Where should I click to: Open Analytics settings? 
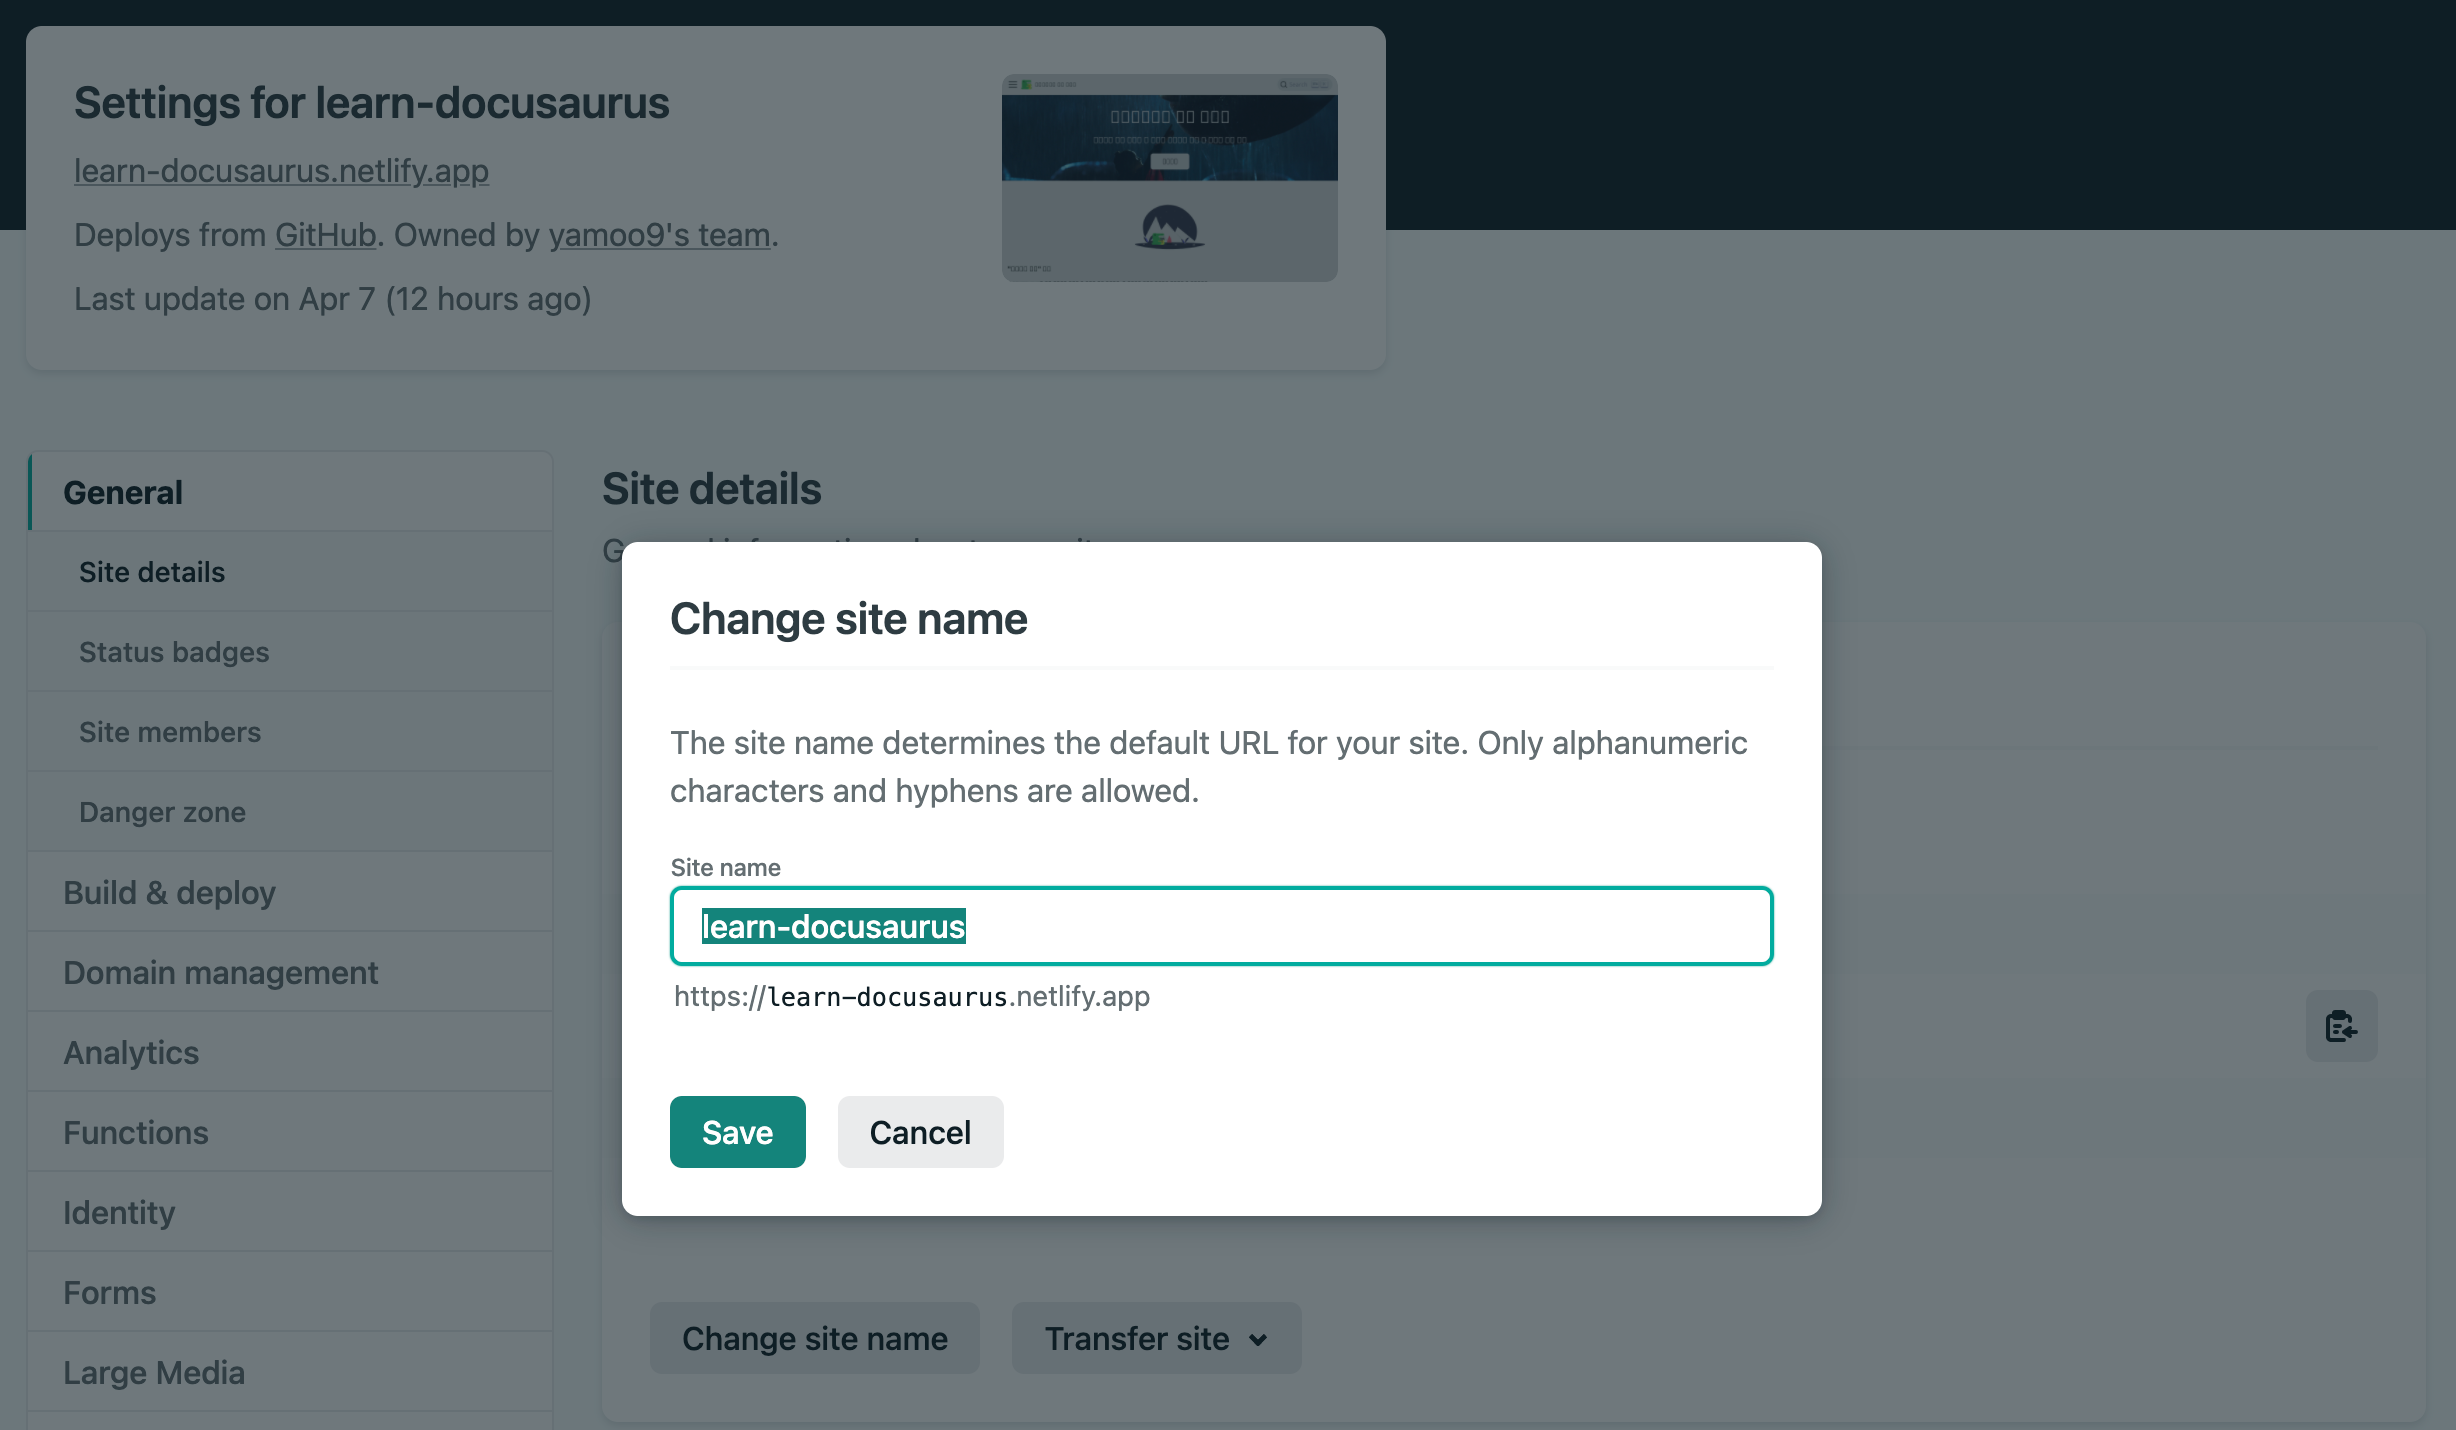point(131,1052)
